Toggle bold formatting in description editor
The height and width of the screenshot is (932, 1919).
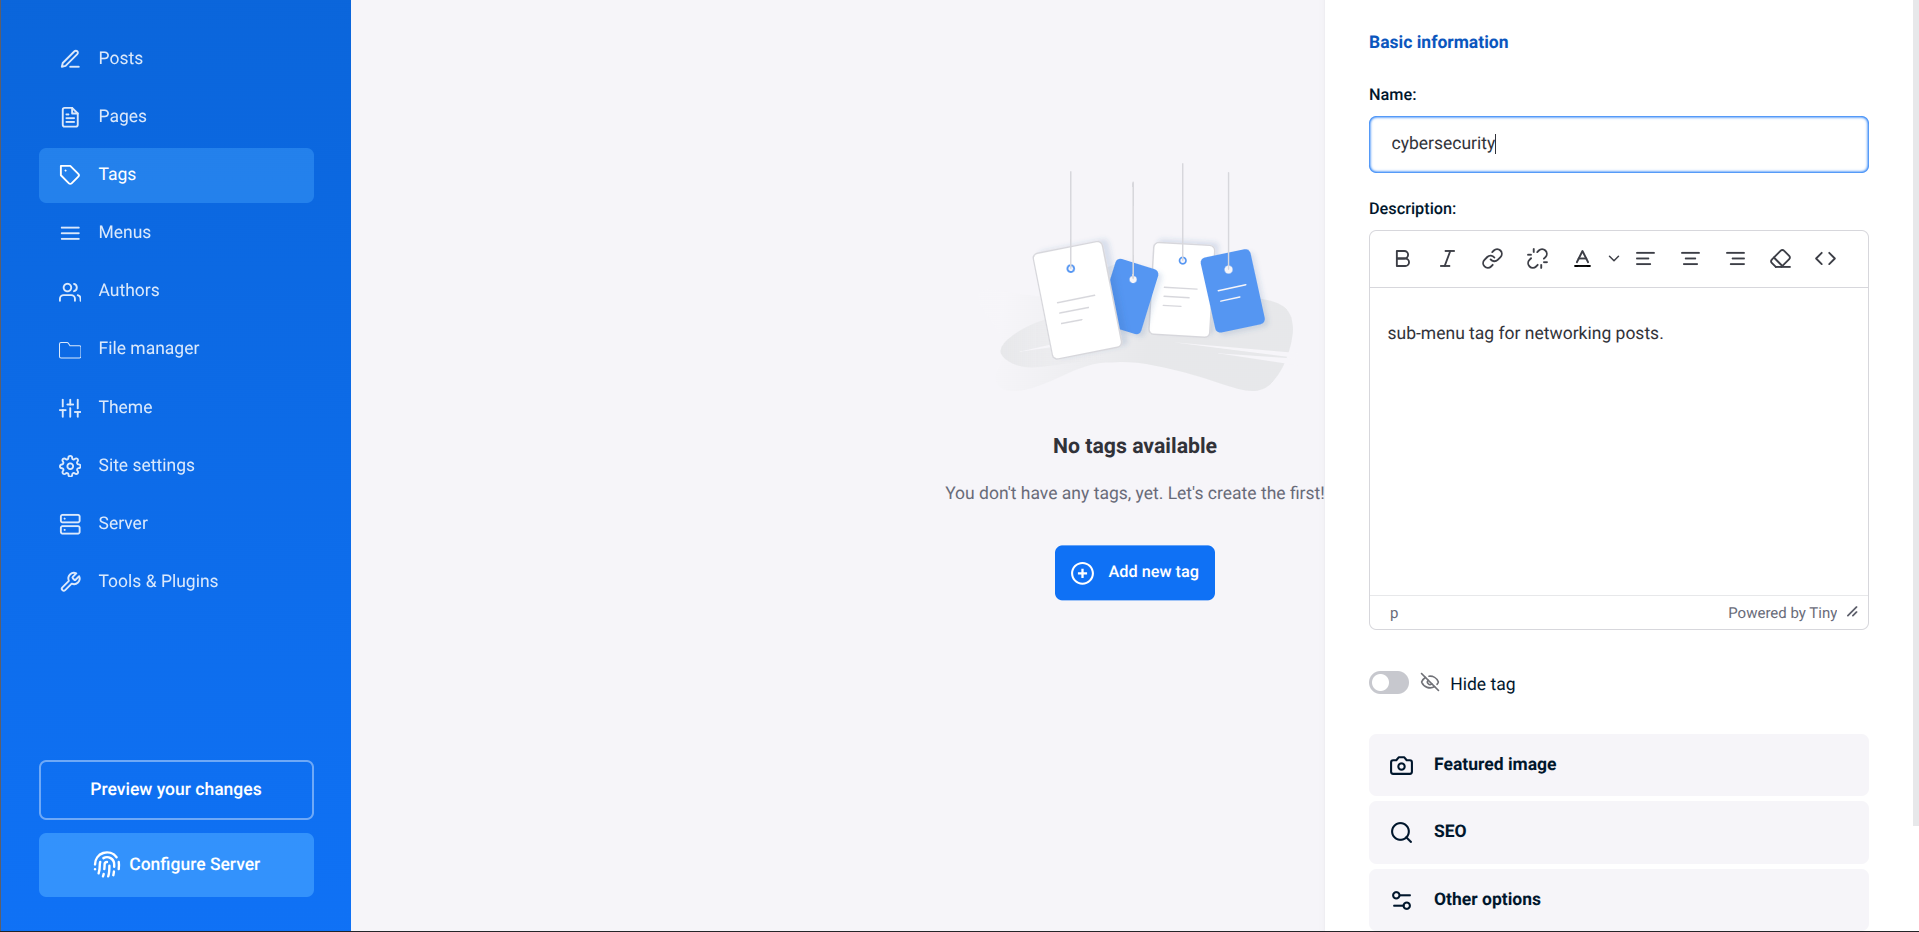(1401, 258)
